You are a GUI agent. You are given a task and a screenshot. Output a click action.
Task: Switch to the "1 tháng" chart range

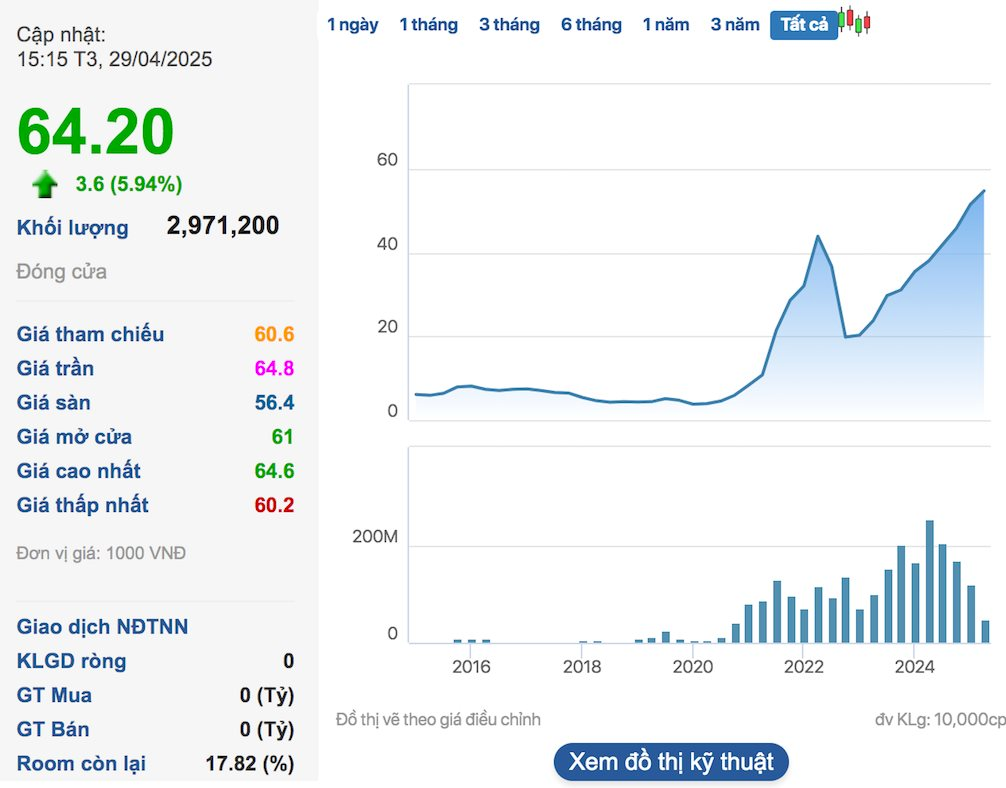coord(428,25)
